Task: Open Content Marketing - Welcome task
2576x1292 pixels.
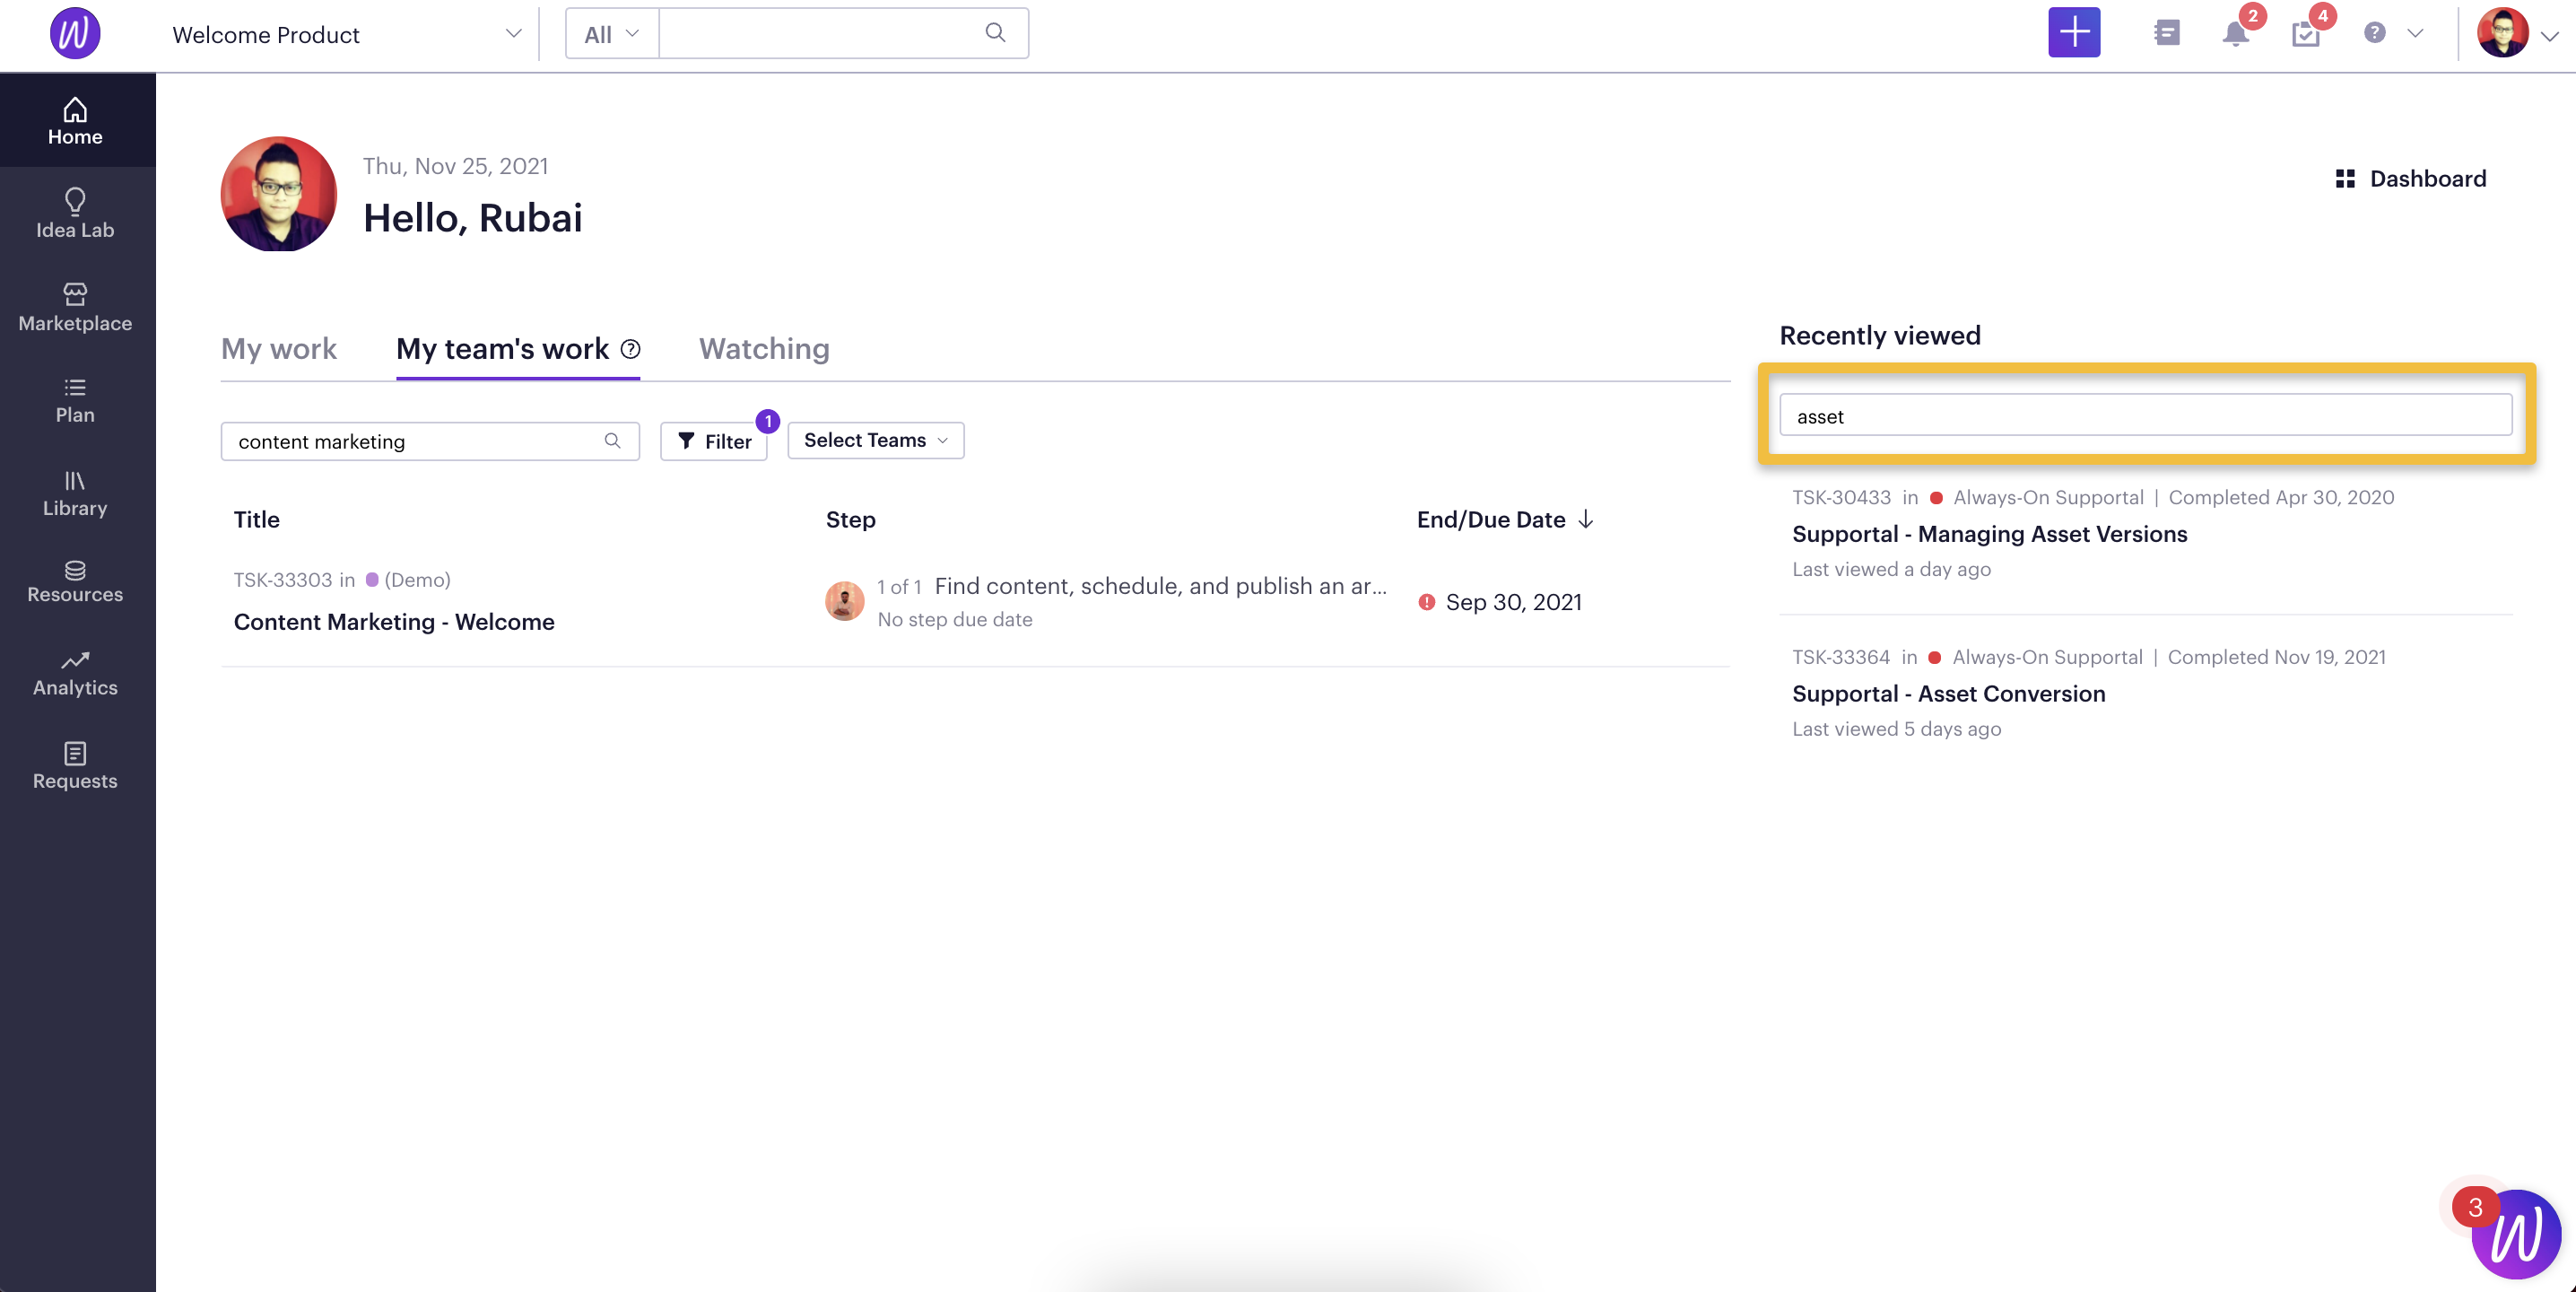Action: click(x=394, y=622)
